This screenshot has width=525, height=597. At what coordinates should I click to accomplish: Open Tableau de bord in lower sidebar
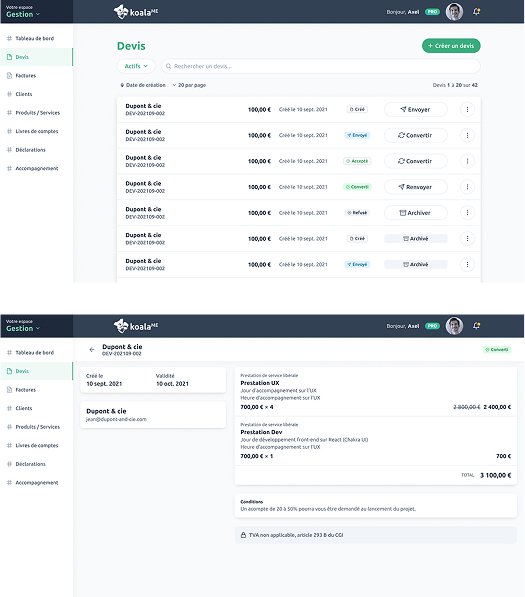pos(34,353)
